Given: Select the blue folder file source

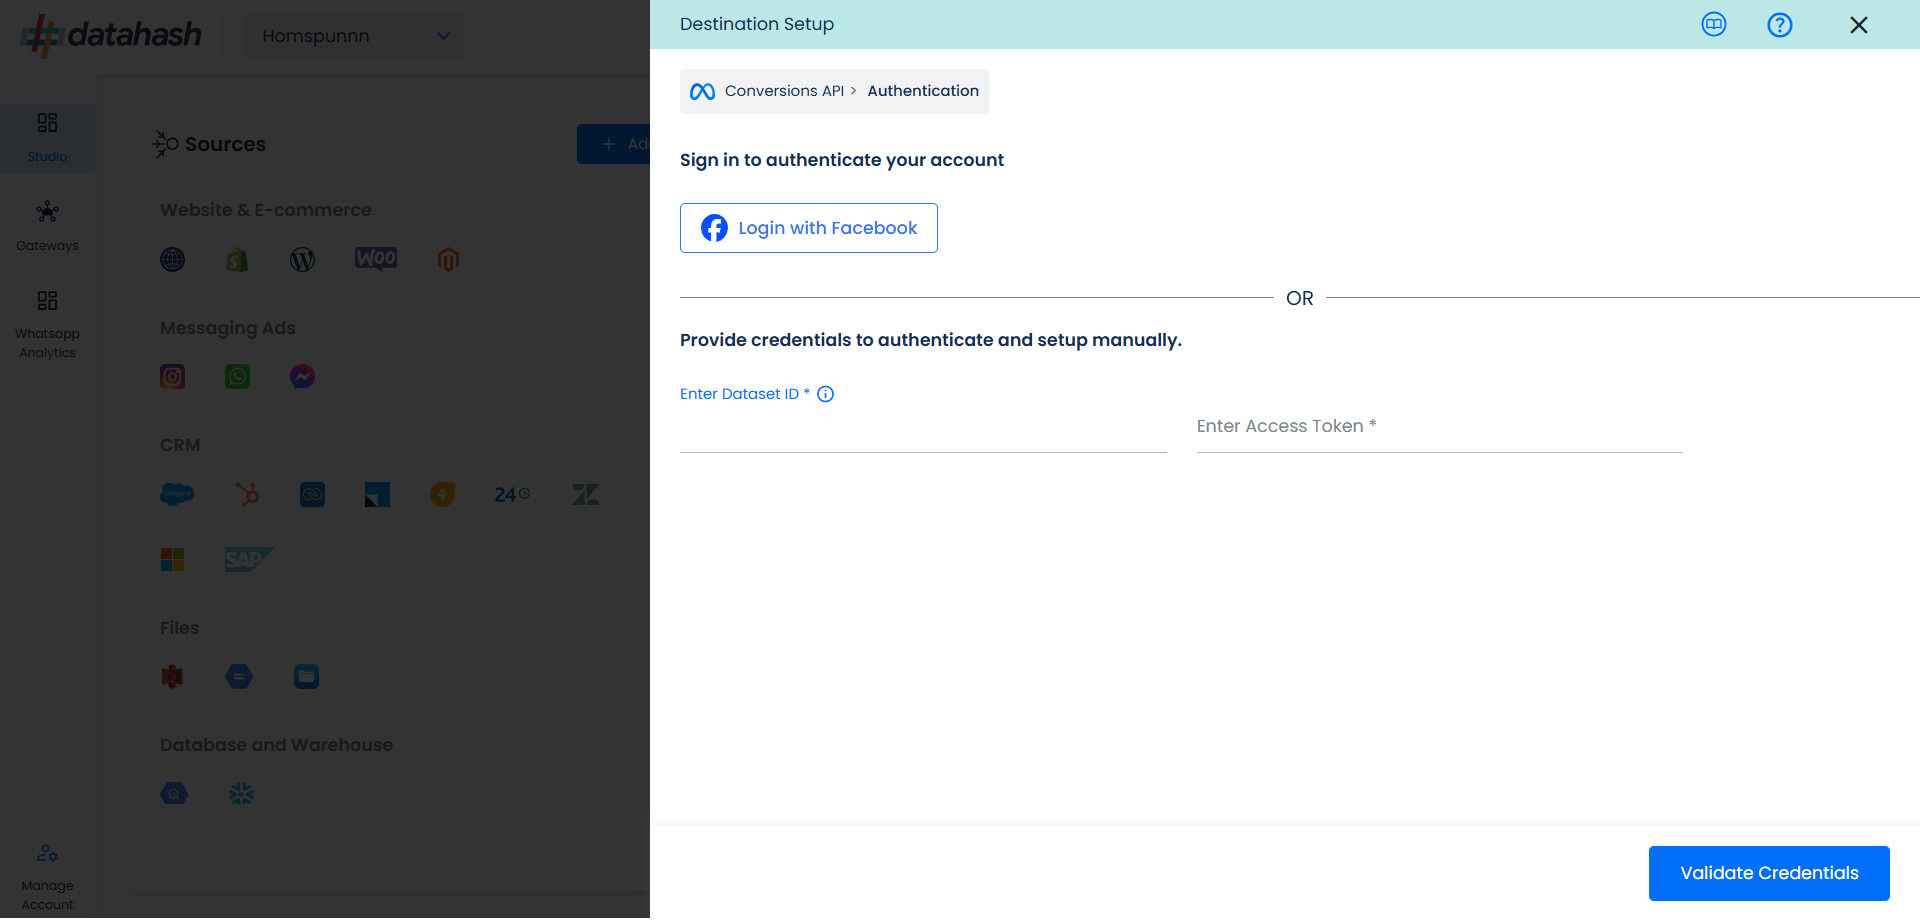Looking at the screenshot, I should (x=306, y=677).
